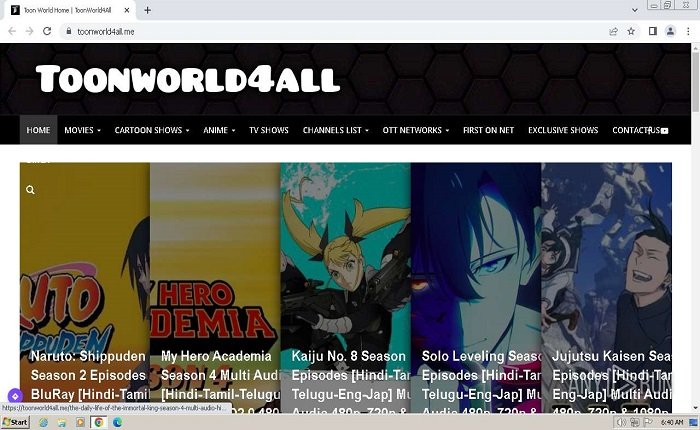Reload the page with the refresh icon
This screenshot has height=430, width=700.
coord(47,31)
